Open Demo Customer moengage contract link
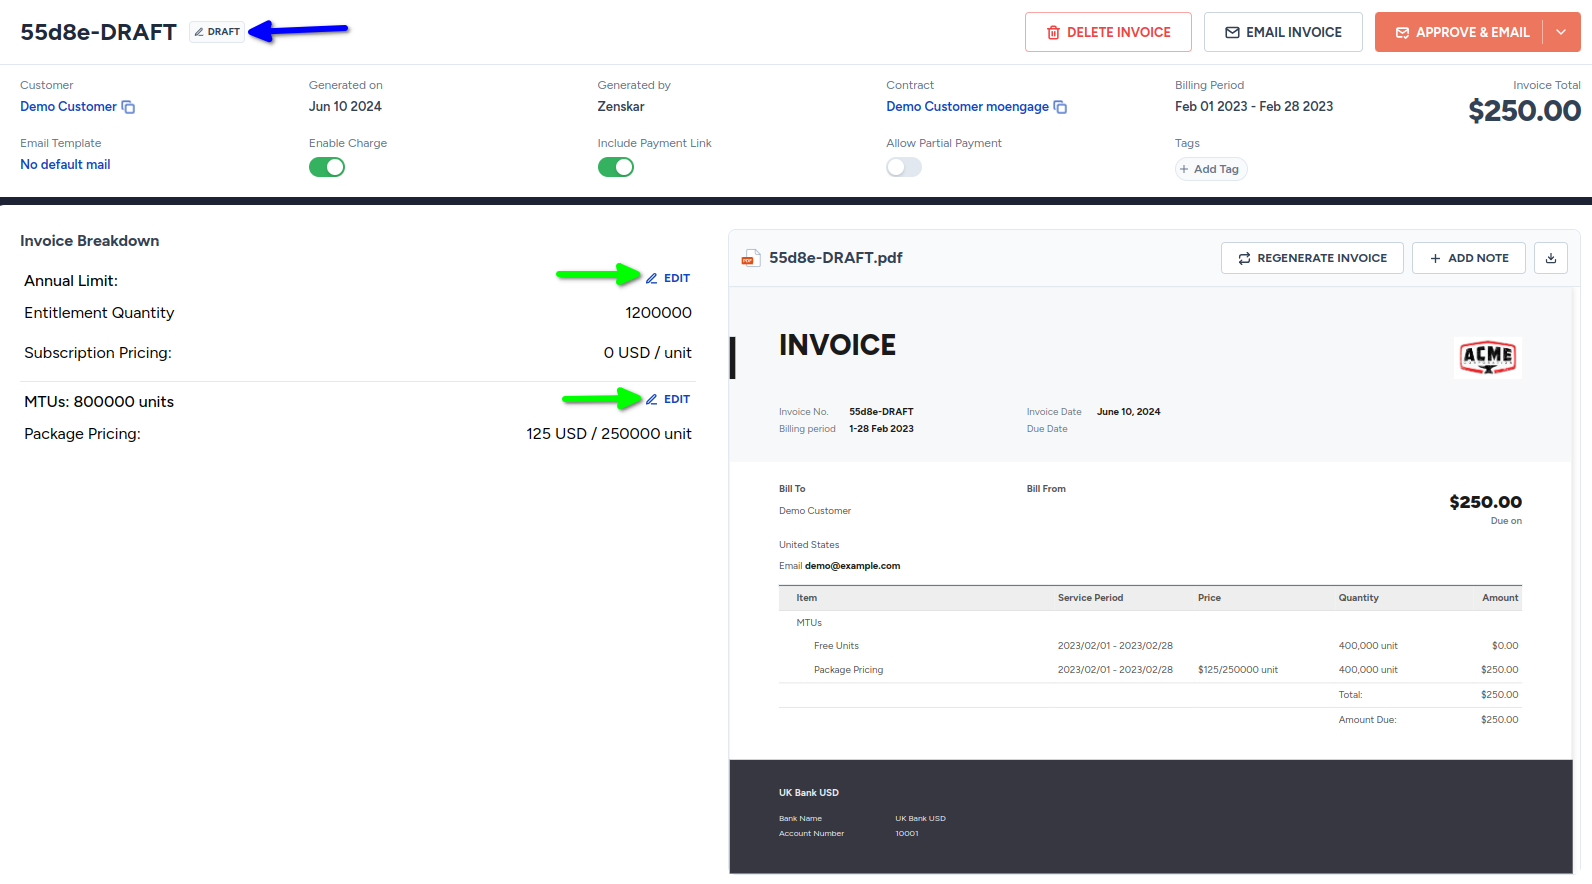This screenshot has width=1592, height=884. coord(967,106)
